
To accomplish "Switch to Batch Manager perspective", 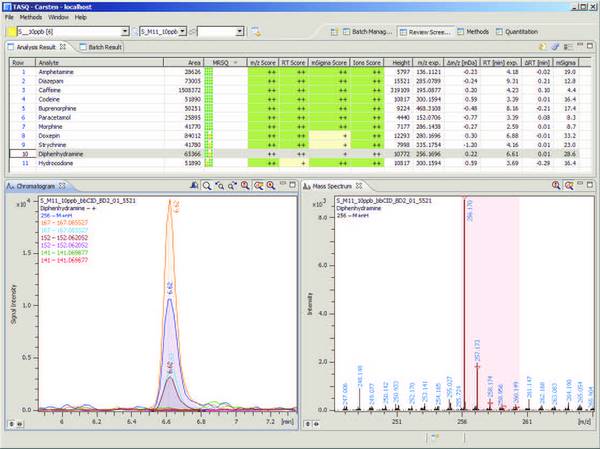I will (368, 32).
